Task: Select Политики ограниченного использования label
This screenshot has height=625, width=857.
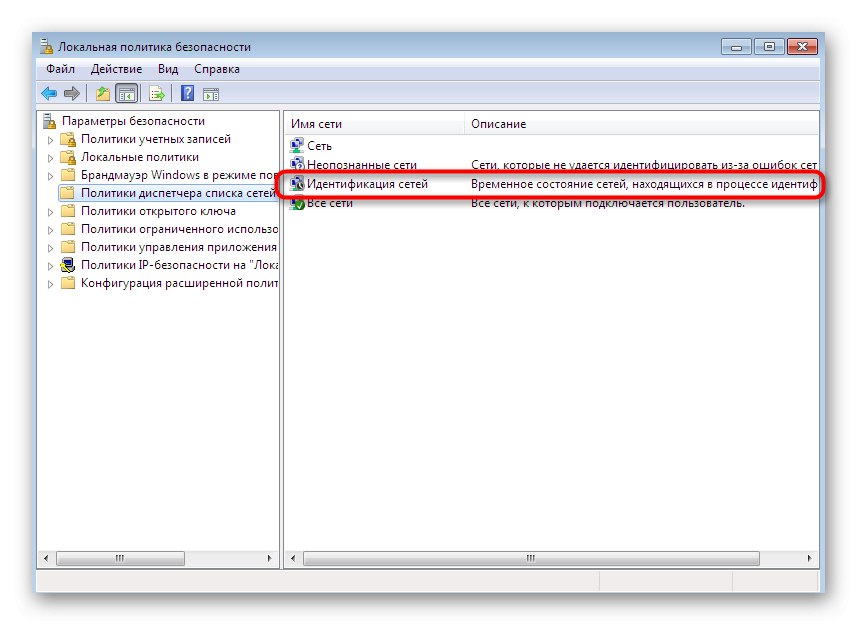Action: click(x=179, y=229)
